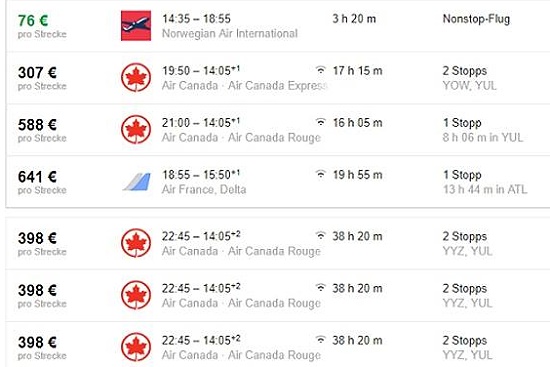The height and width of the screenshot is (367, 550).
Task: Open the 19:50 – 14:05 Air Canada Express flight
Action: click(x=278, y=78)
